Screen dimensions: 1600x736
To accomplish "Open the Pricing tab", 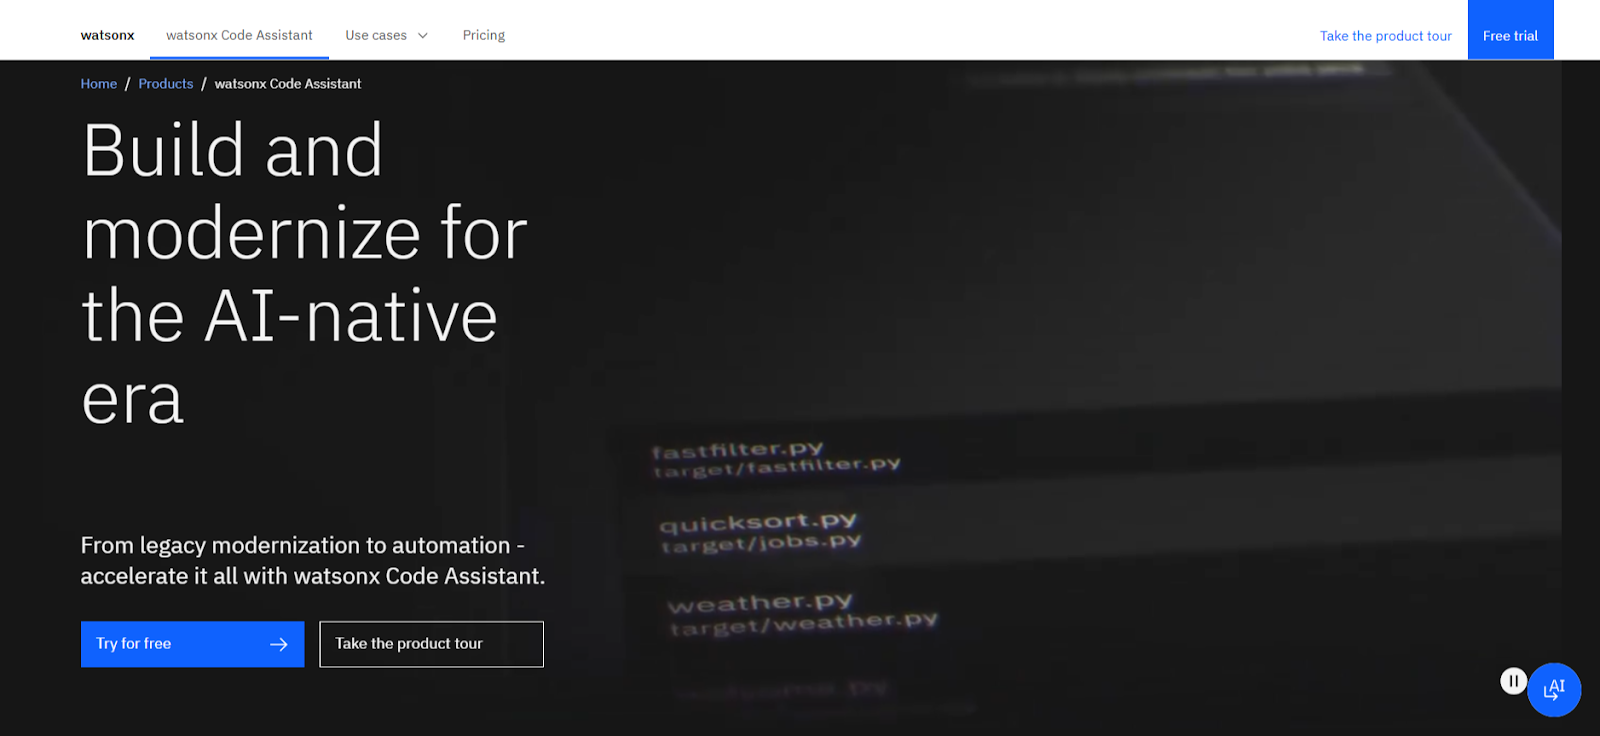I will click(484, 35).
